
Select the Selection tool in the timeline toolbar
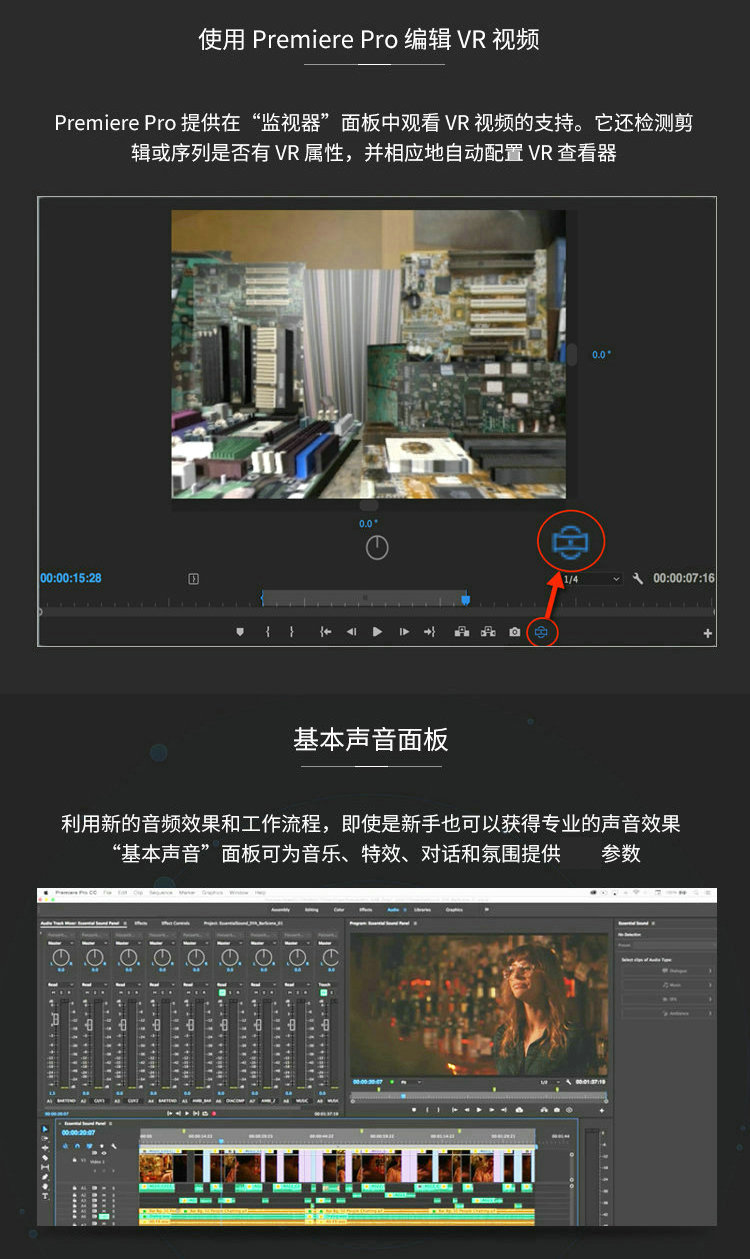[x=45, y=1129]
